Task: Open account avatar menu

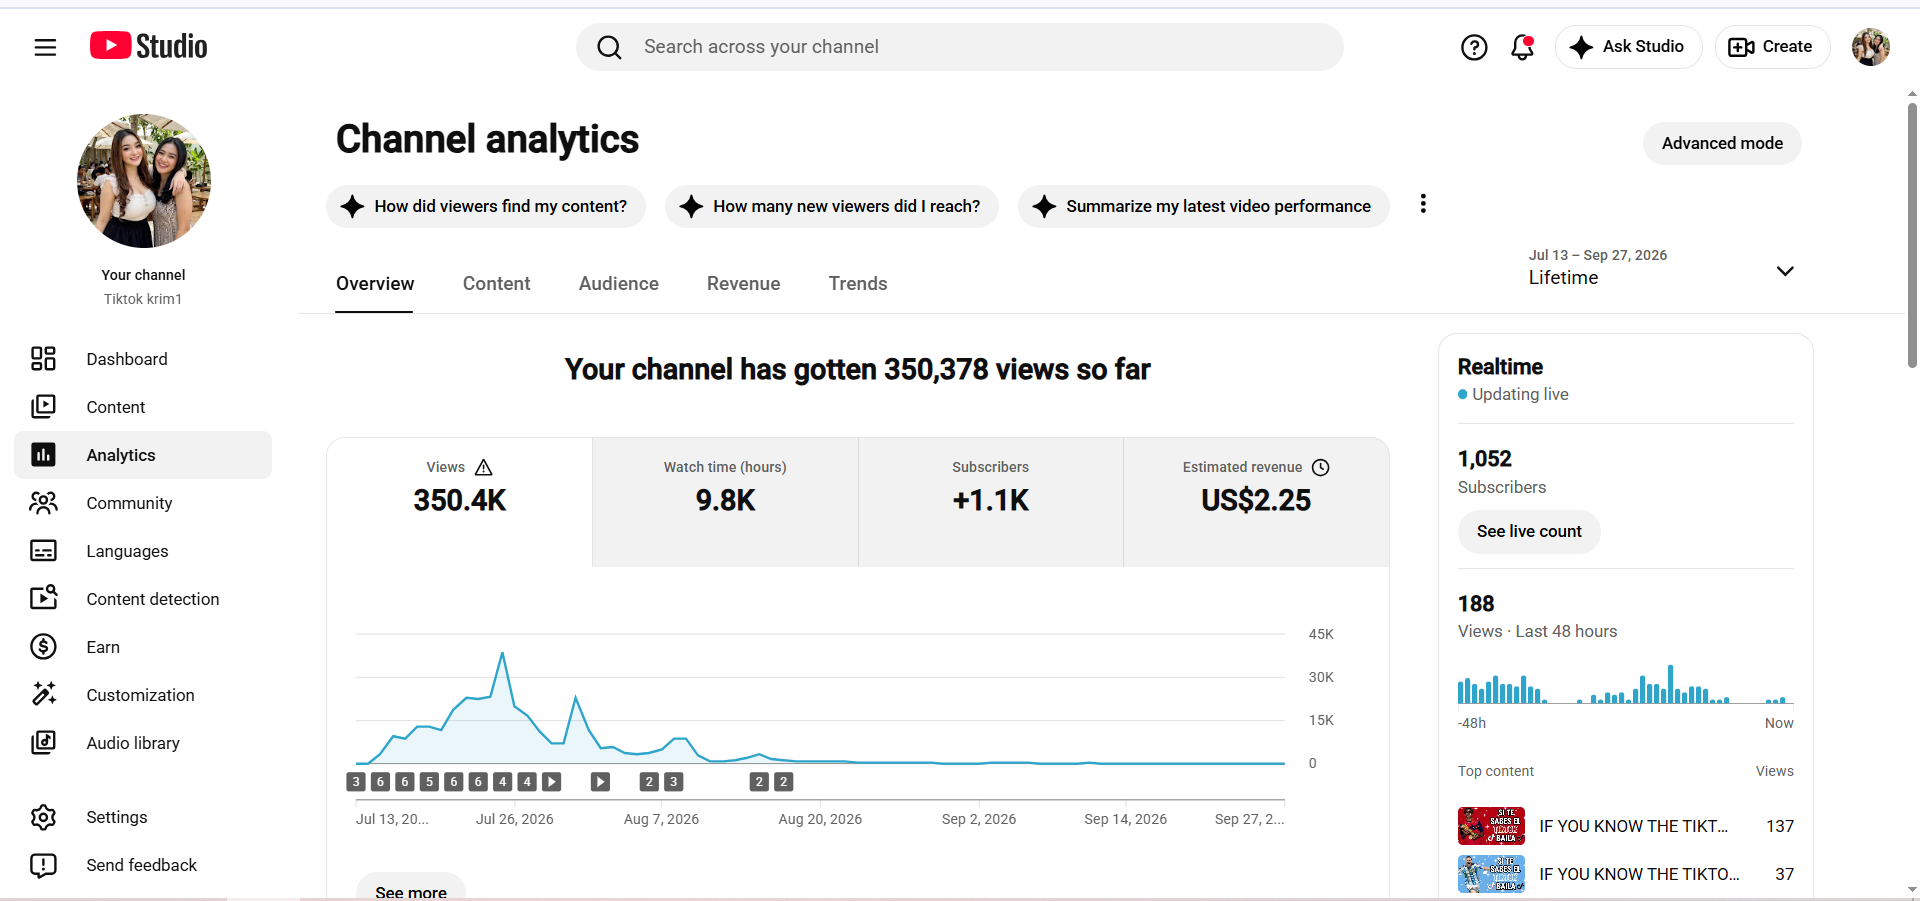Action: (1870, 47)
